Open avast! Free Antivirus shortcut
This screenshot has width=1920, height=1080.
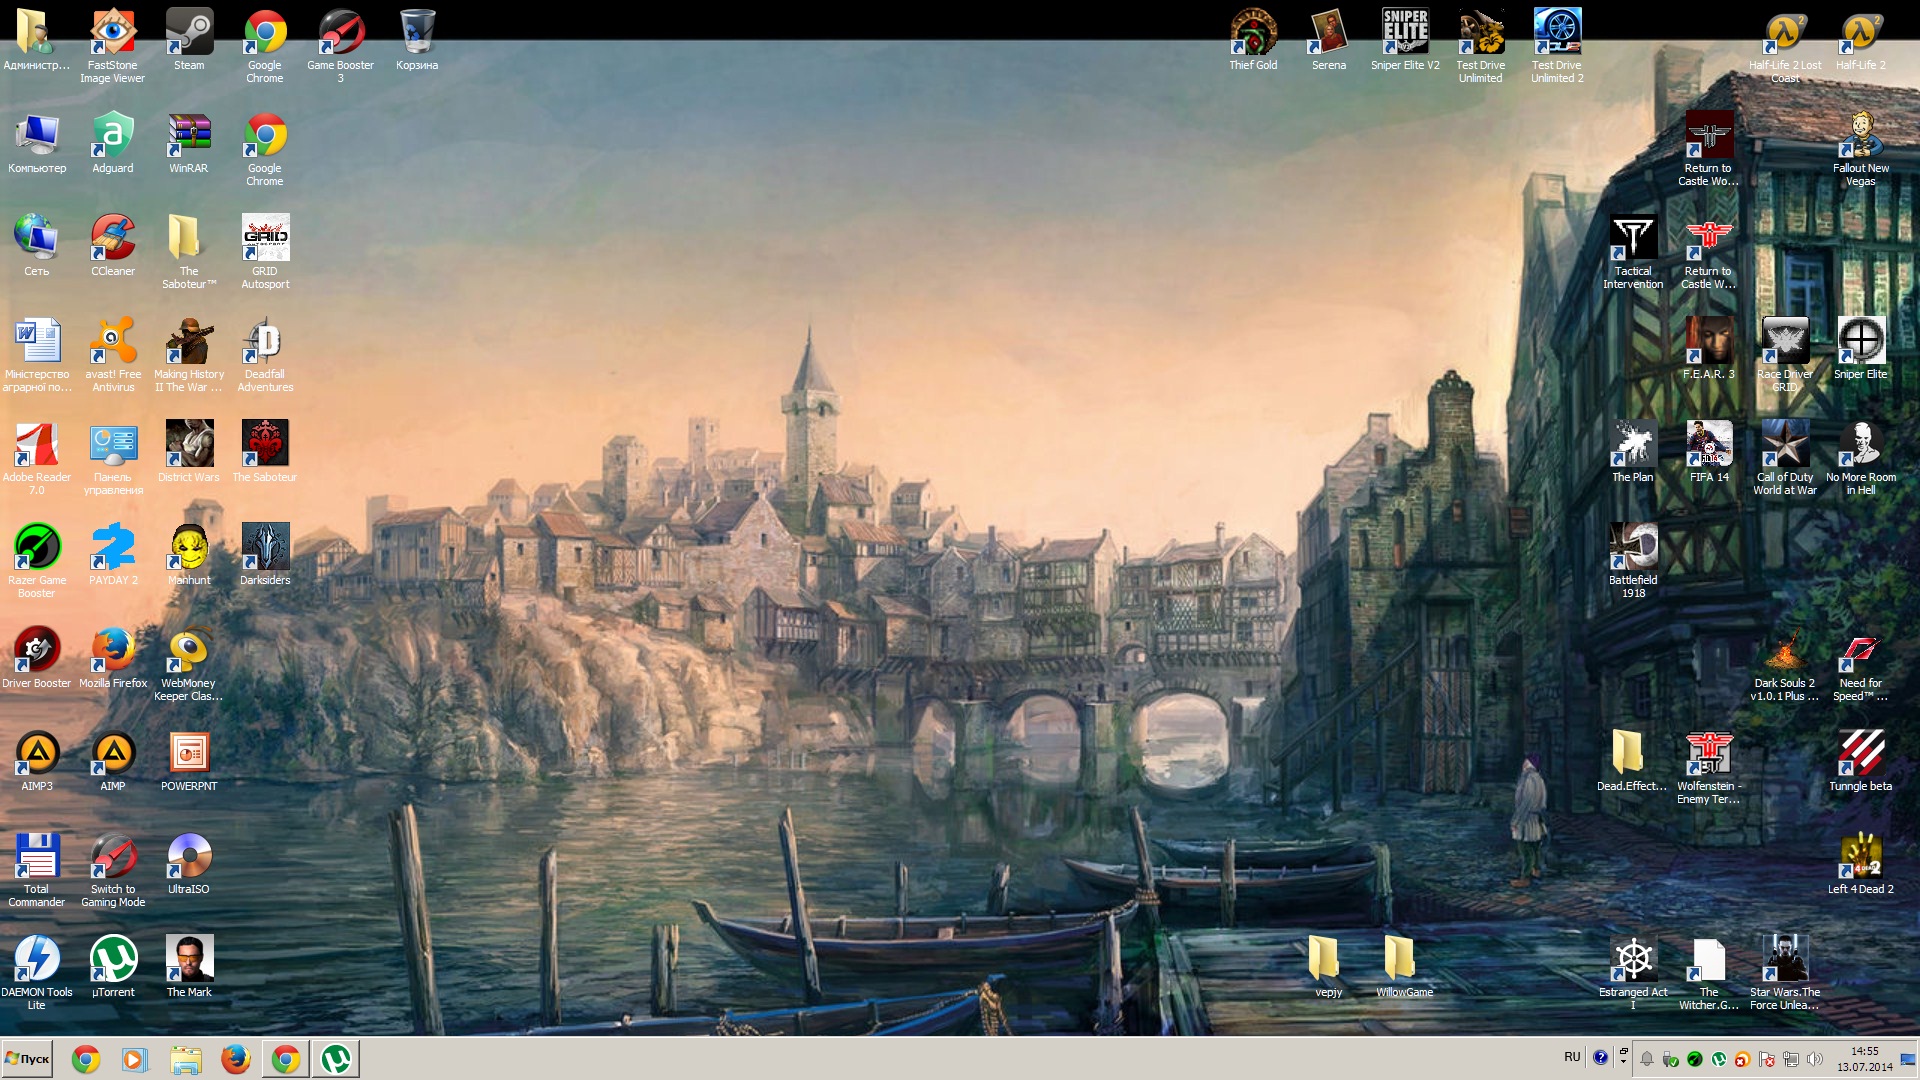tap(113, 354)
